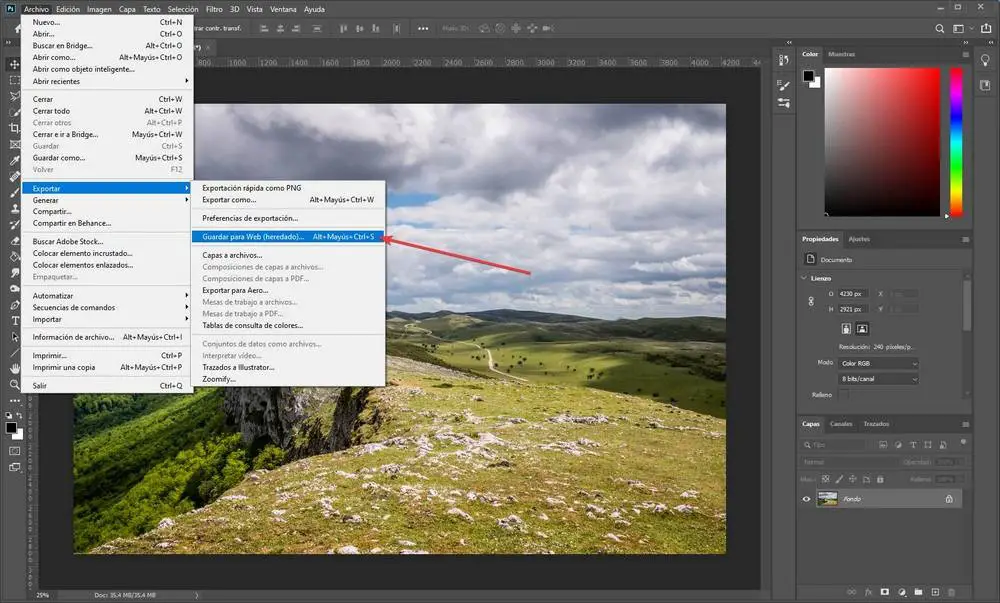
Task: Toggle the pixel layers filter
Action: (x=883, y=445)
